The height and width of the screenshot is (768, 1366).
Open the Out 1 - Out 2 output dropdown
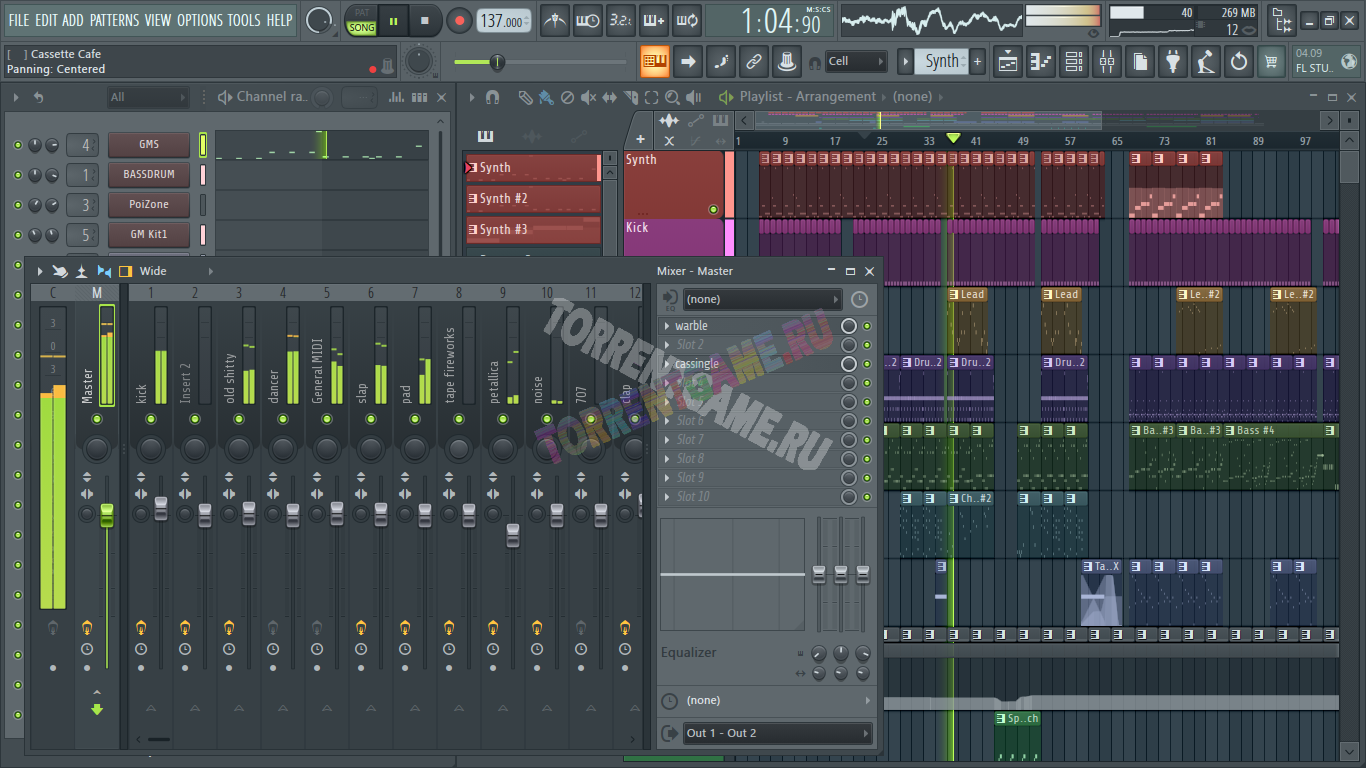click(776, 734)
